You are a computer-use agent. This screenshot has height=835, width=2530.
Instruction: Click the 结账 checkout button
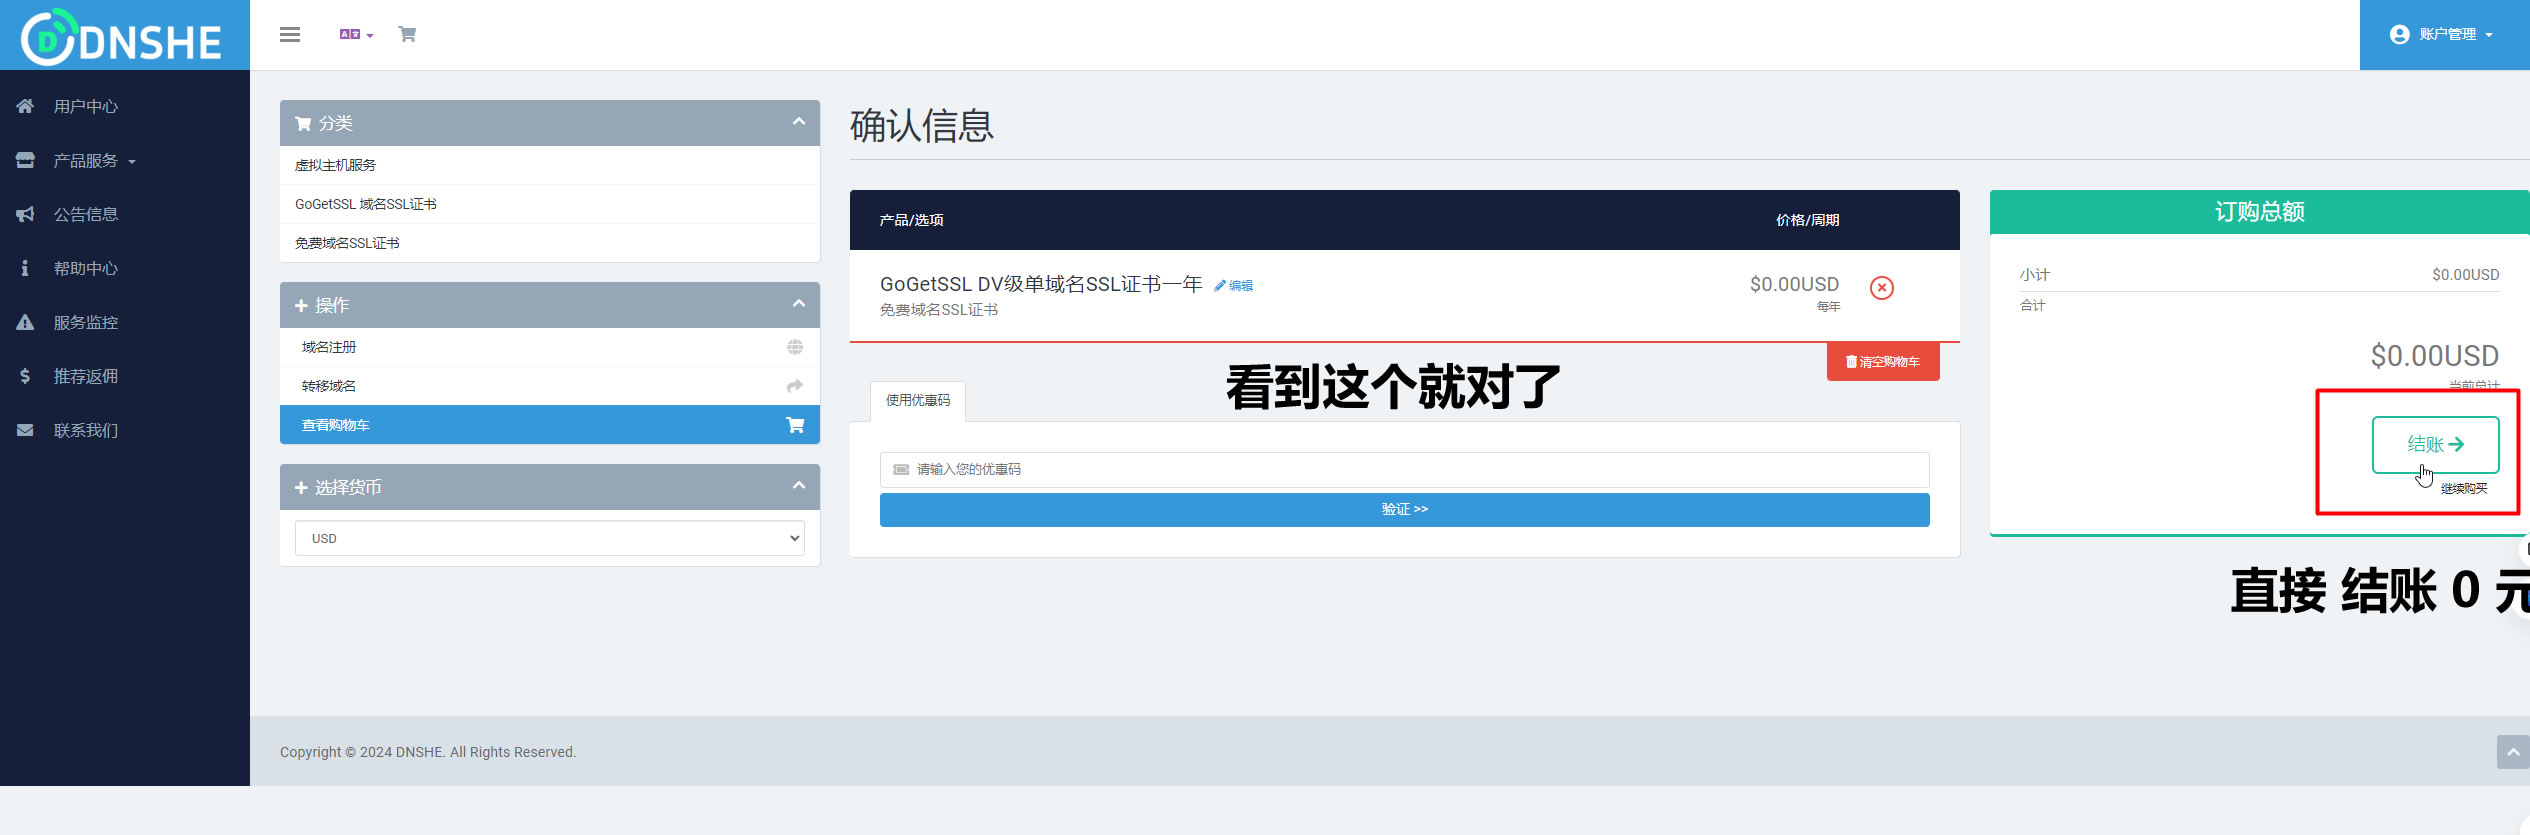point(2436,445)
